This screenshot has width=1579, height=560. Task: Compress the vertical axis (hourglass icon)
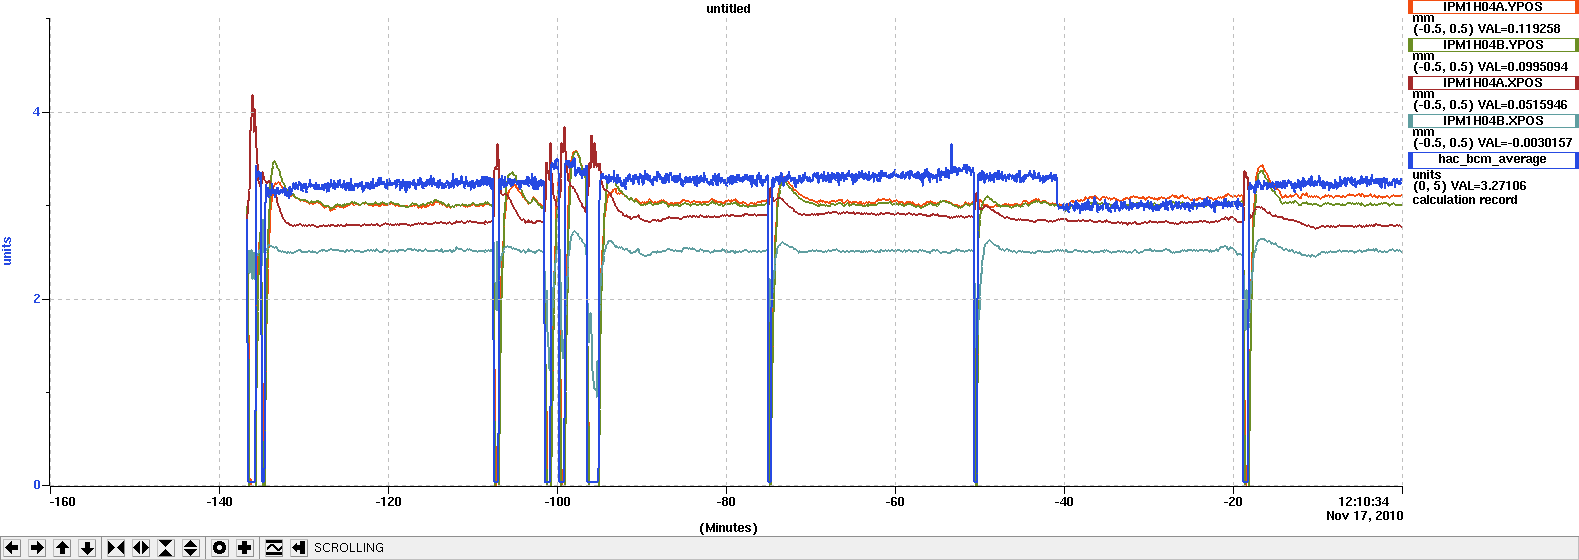coord(166,548)
